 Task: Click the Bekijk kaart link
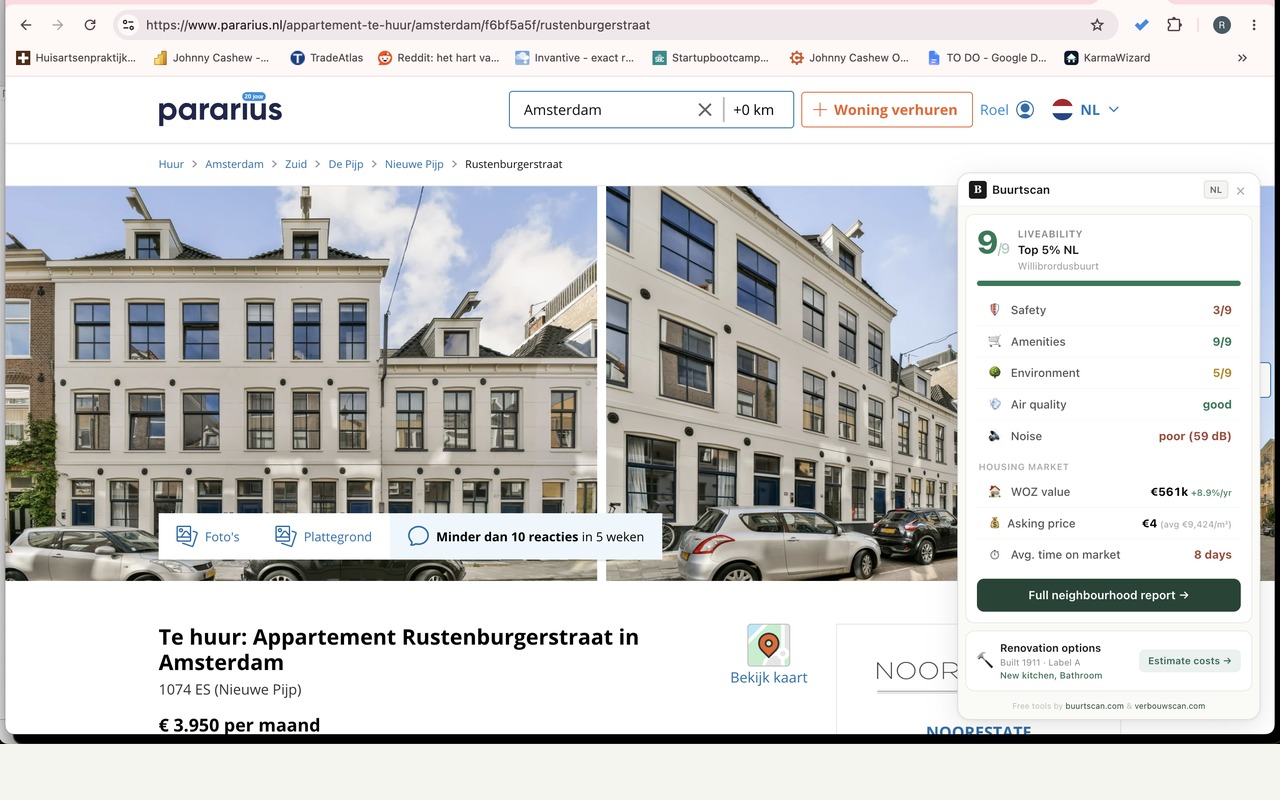[768, 678]
